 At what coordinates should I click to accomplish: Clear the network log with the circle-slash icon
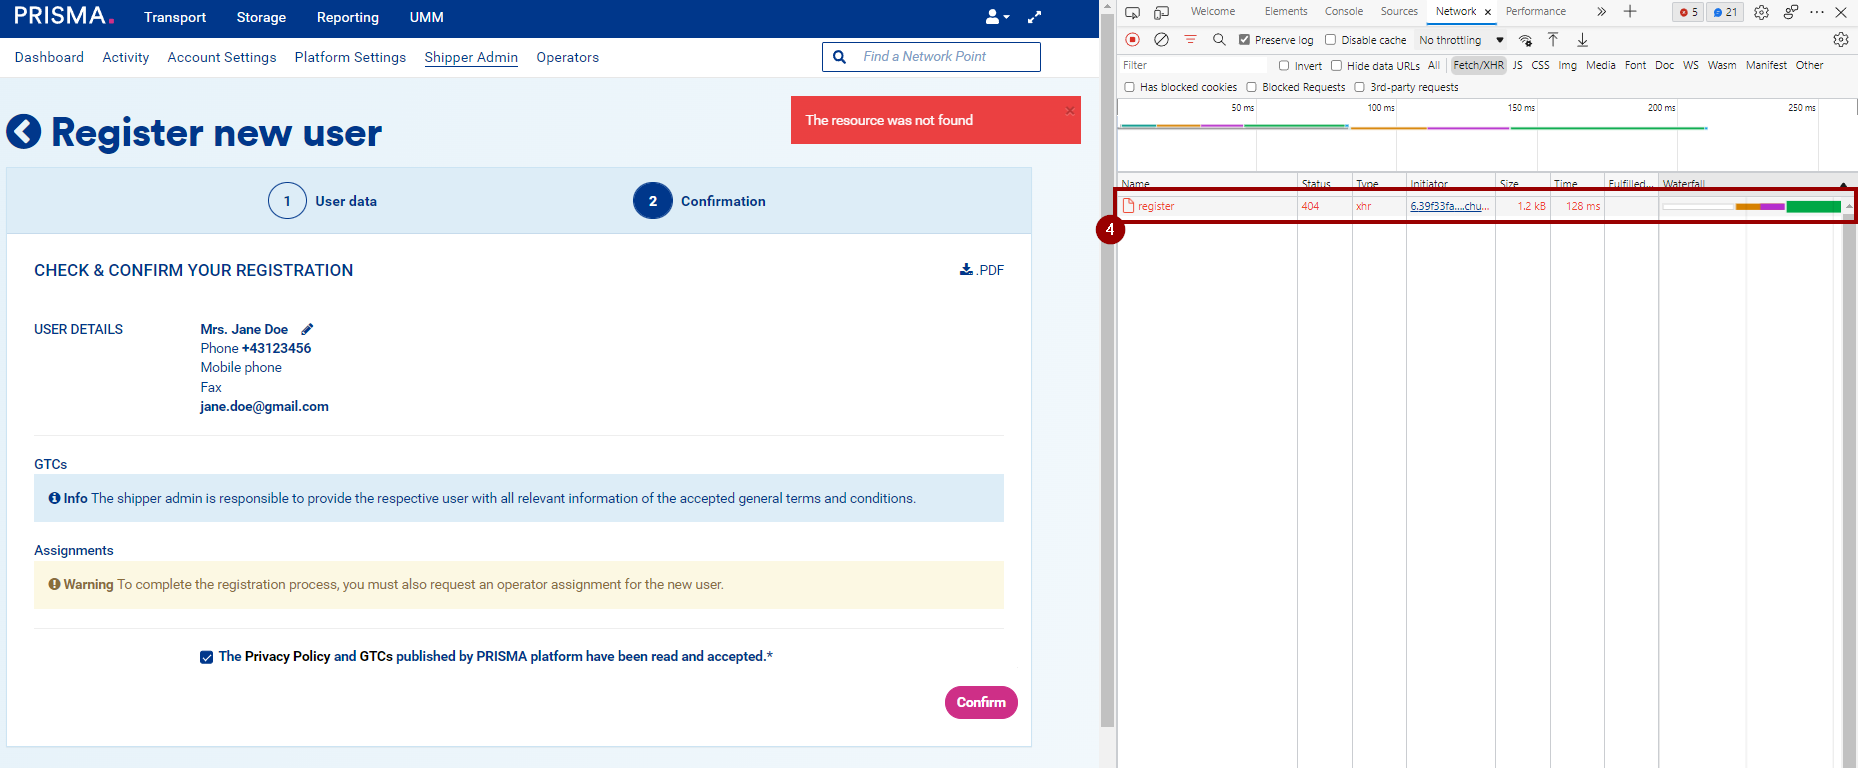click(1161, 40)
